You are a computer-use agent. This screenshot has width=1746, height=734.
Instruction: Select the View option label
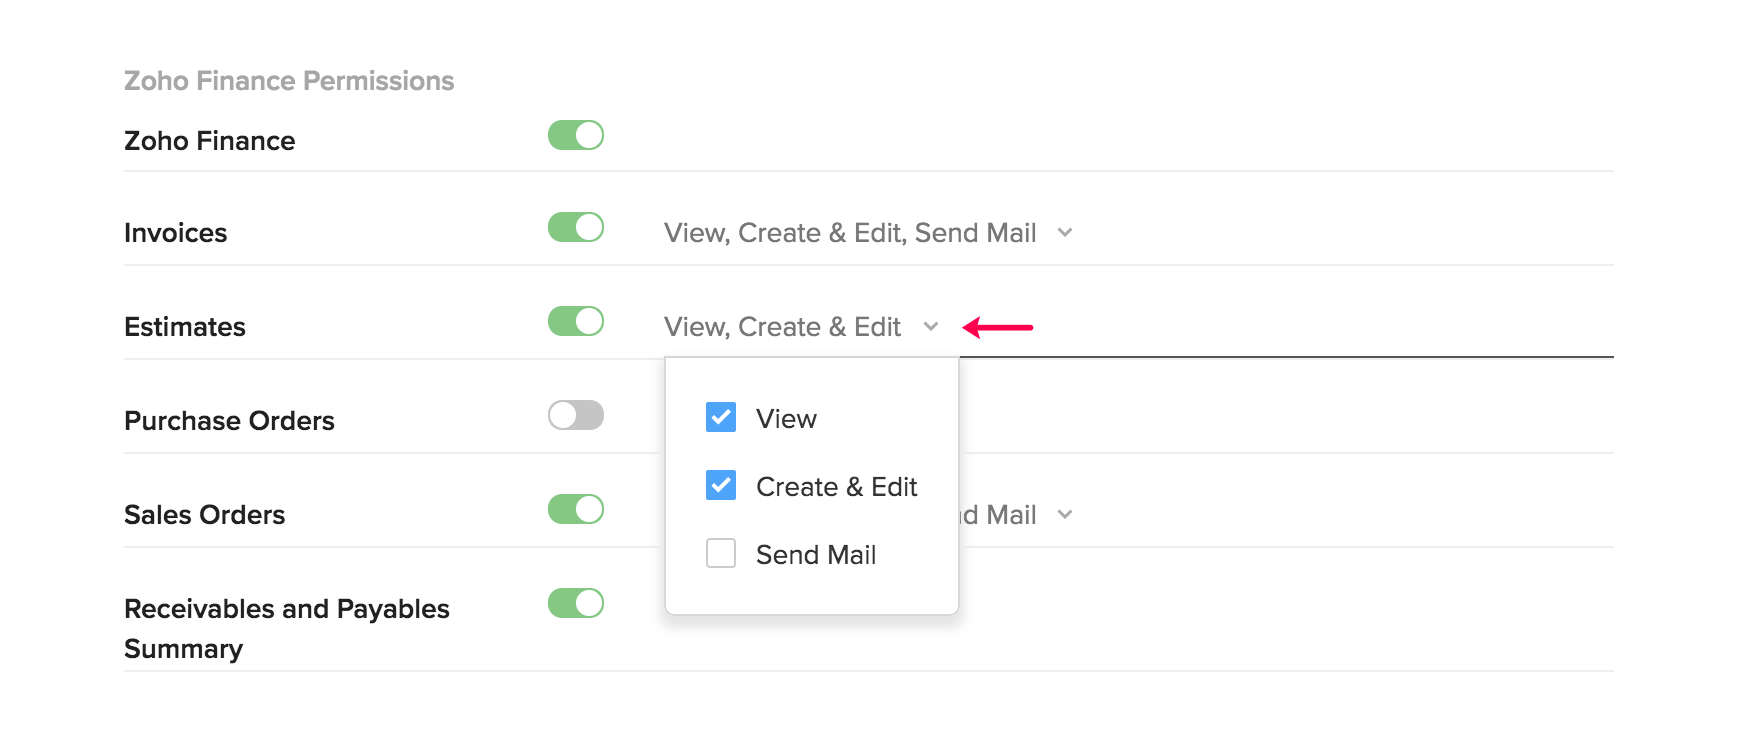pyautogui.click(x=786, y=419)
